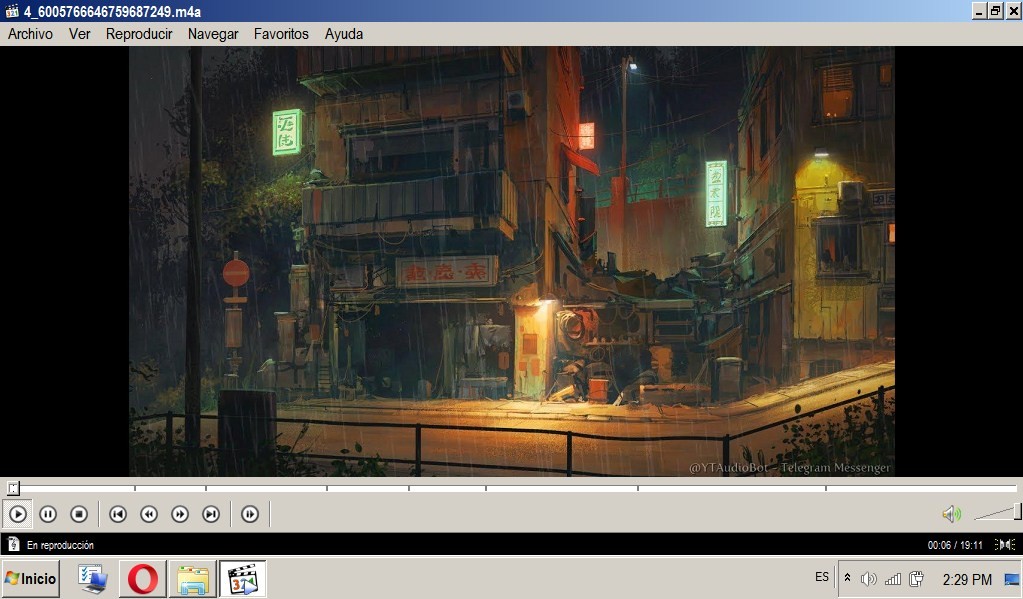Screen dimensions: 1023x599
Task: Click the video artwork display area
Action: [512, 261]
